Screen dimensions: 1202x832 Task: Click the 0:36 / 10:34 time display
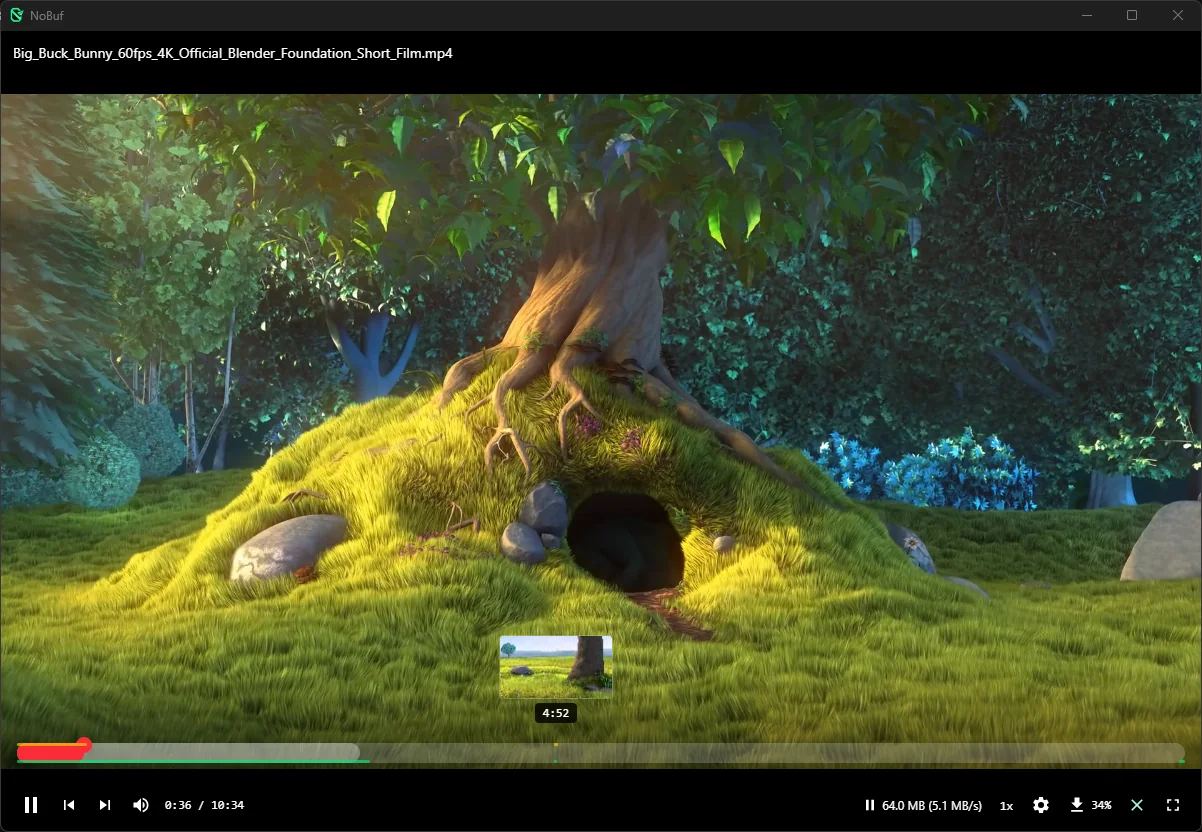click(204, 805)
